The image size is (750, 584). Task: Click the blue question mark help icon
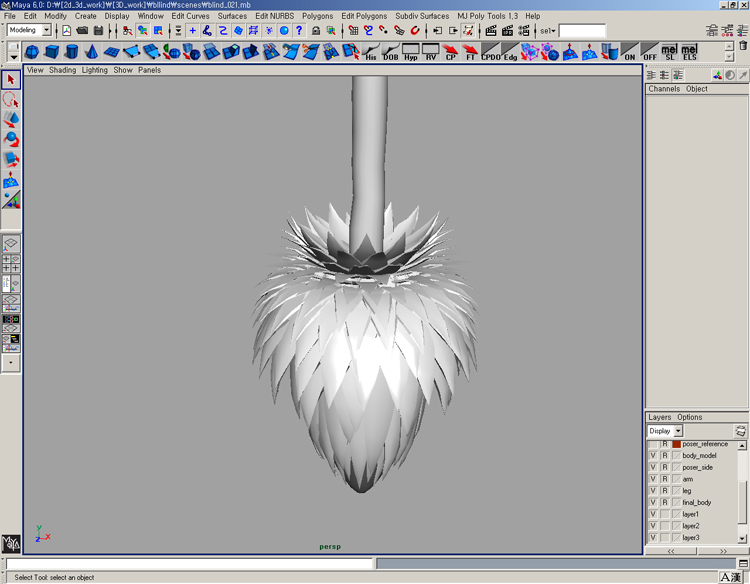click(298, 31)
